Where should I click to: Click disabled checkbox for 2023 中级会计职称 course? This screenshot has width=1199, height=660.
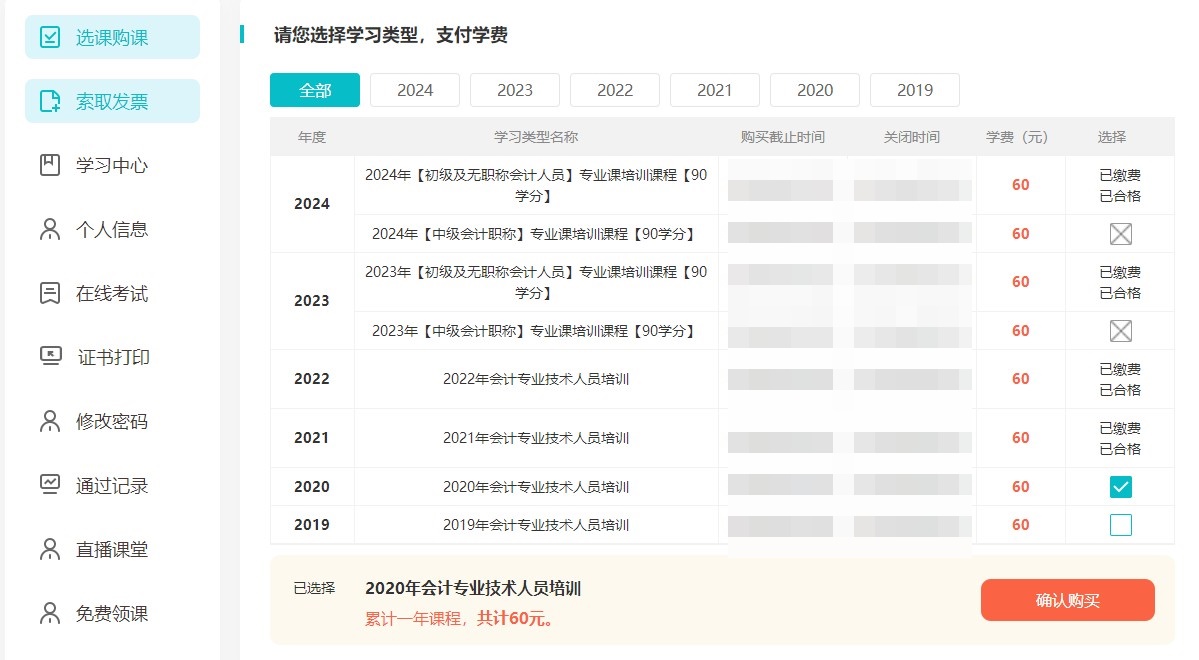(1120, 331)
